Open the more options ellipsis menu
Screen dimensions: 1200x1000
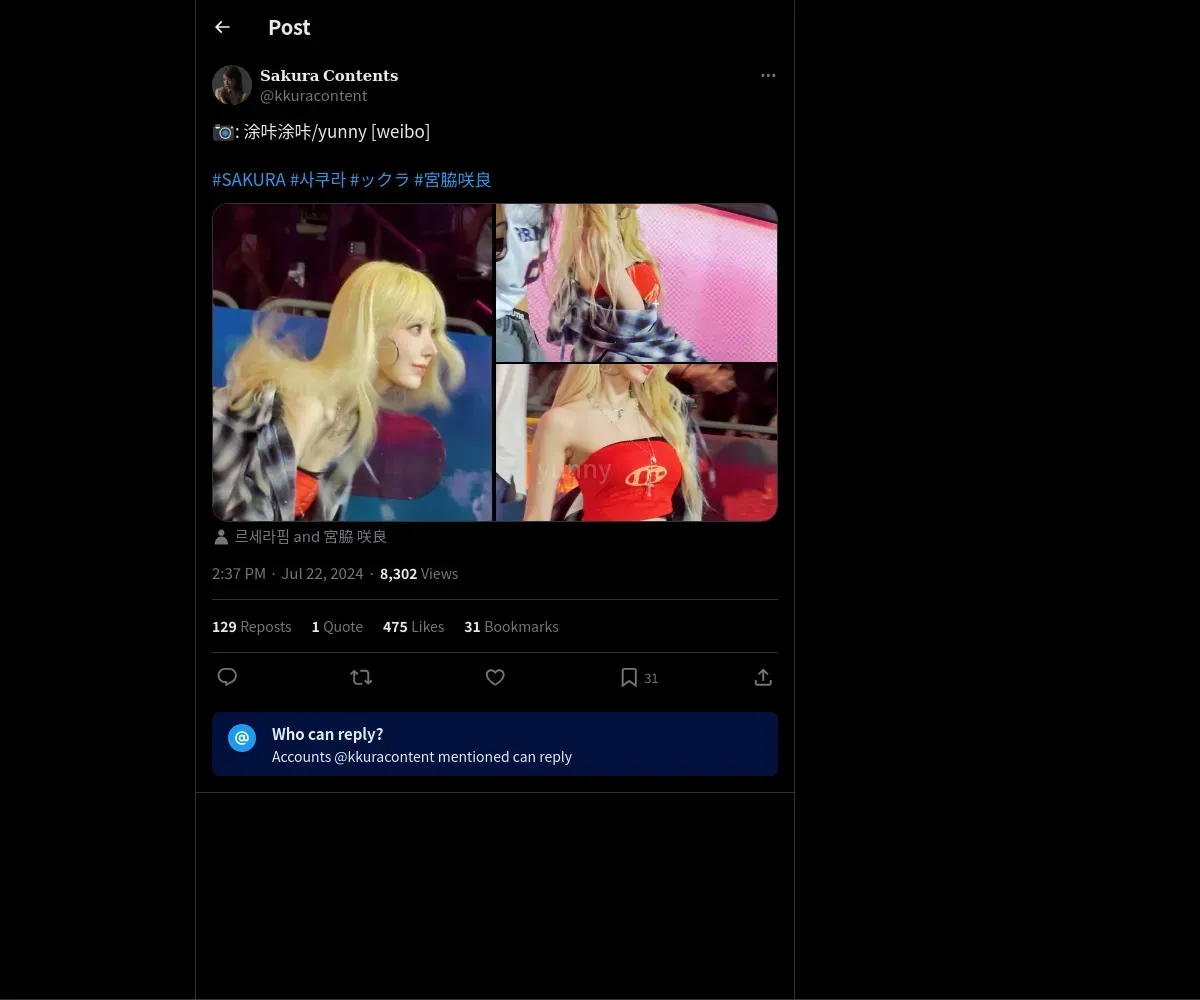768,75
